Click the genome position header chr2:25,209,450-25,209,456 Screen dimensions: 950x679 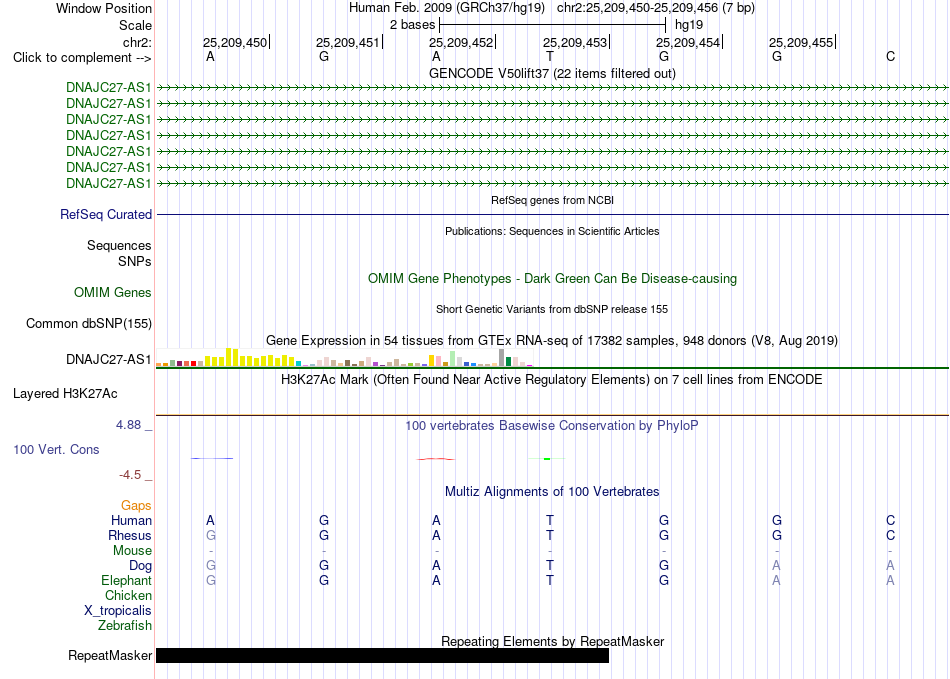point(656,8)
